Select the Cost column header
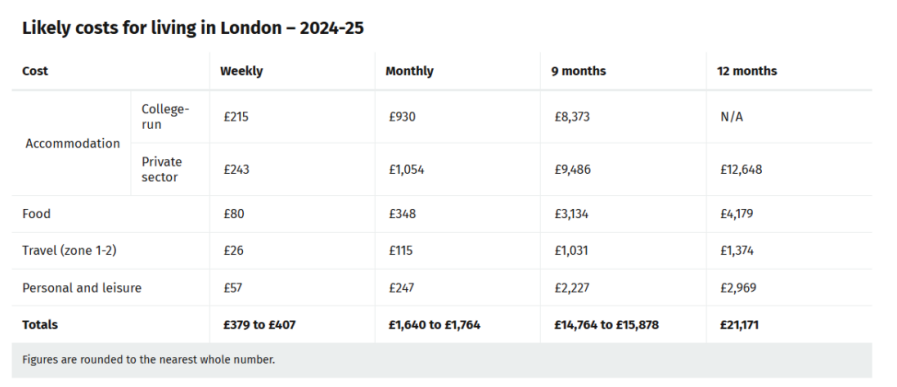The height and width of the screenshot is (387, 897). pos(35,71)
